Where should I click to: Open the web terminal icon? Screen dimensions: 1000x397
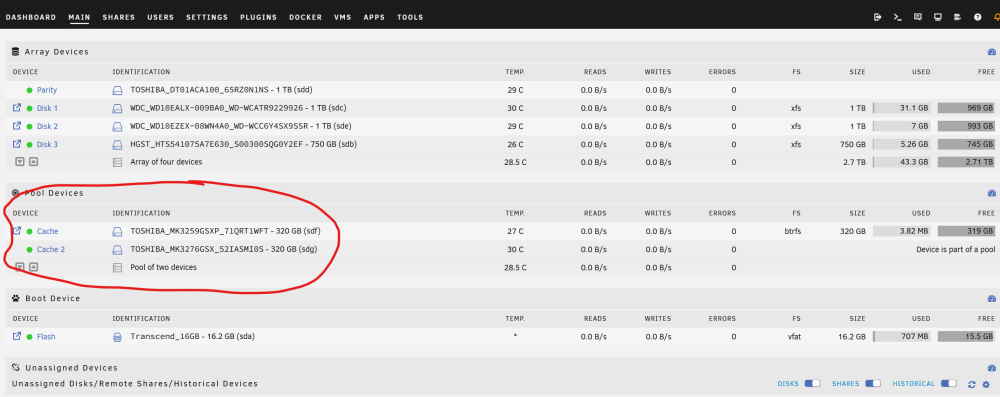(897, 17)
